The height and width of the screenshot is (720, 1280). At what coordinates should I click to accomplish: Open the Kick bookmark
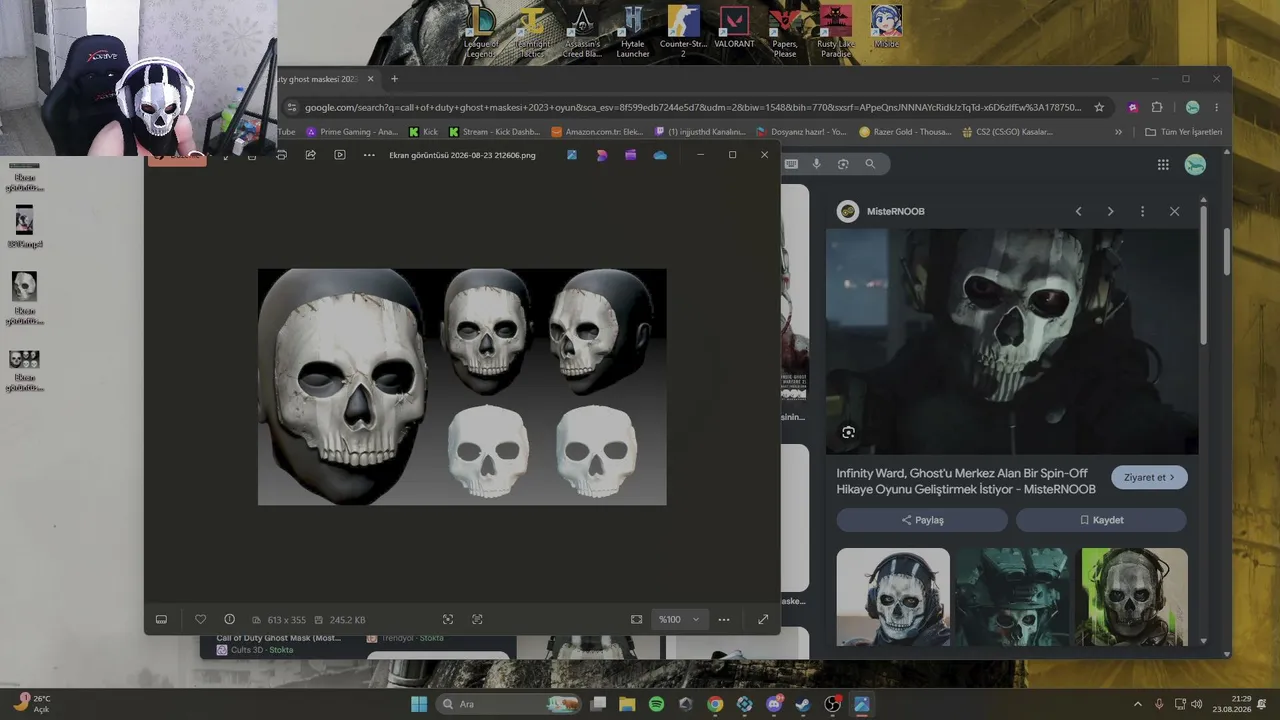pyautogui.click(x=423, y=132)
